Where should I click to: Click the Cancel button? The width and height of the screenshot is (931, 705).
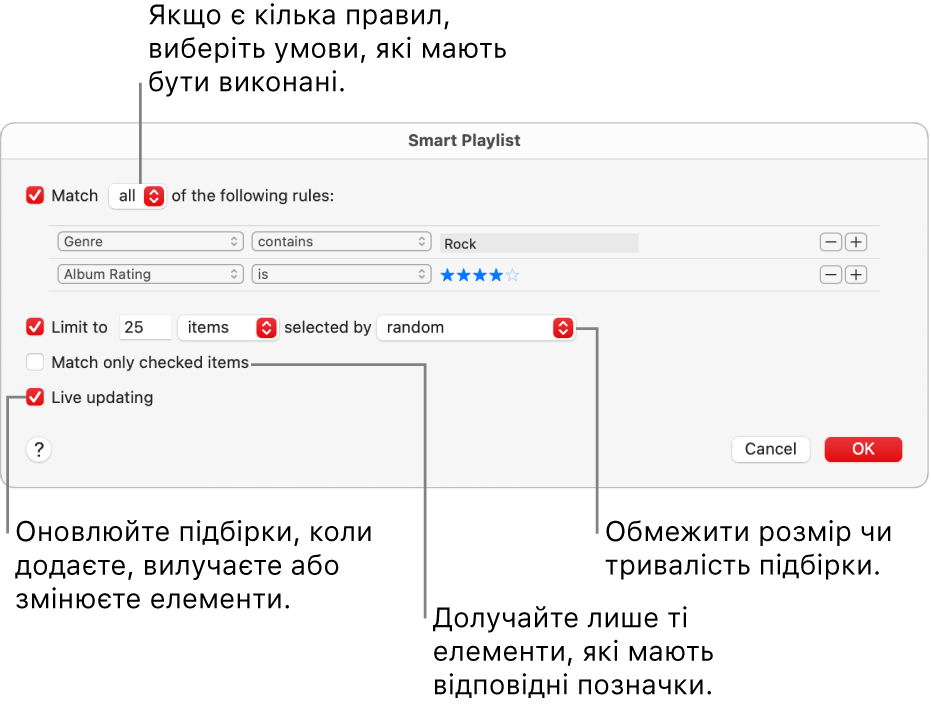771,449
